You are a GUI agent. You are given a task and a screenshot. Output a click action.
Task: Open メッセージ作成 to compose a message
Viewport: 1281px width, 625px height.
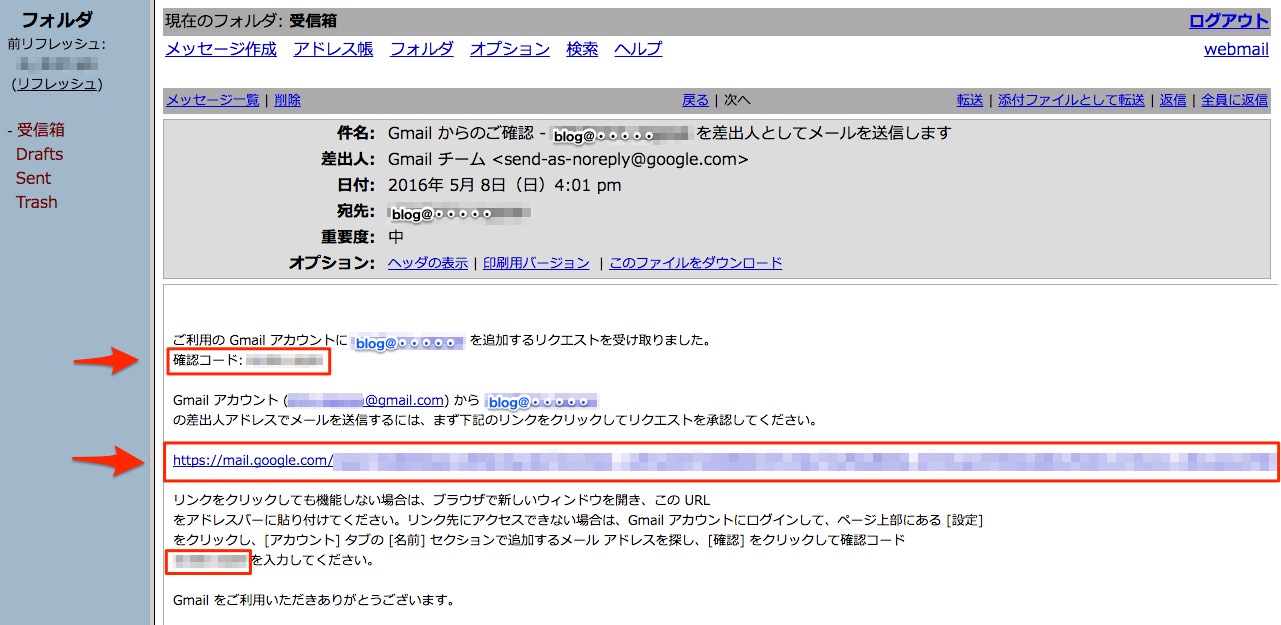221,49
